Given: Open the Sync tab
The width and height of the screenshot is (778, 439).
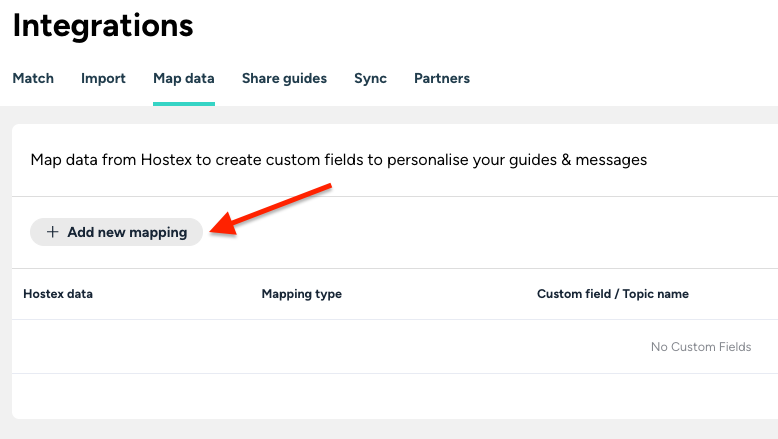Looking at the screenshot, I should [x=370, y=78].
